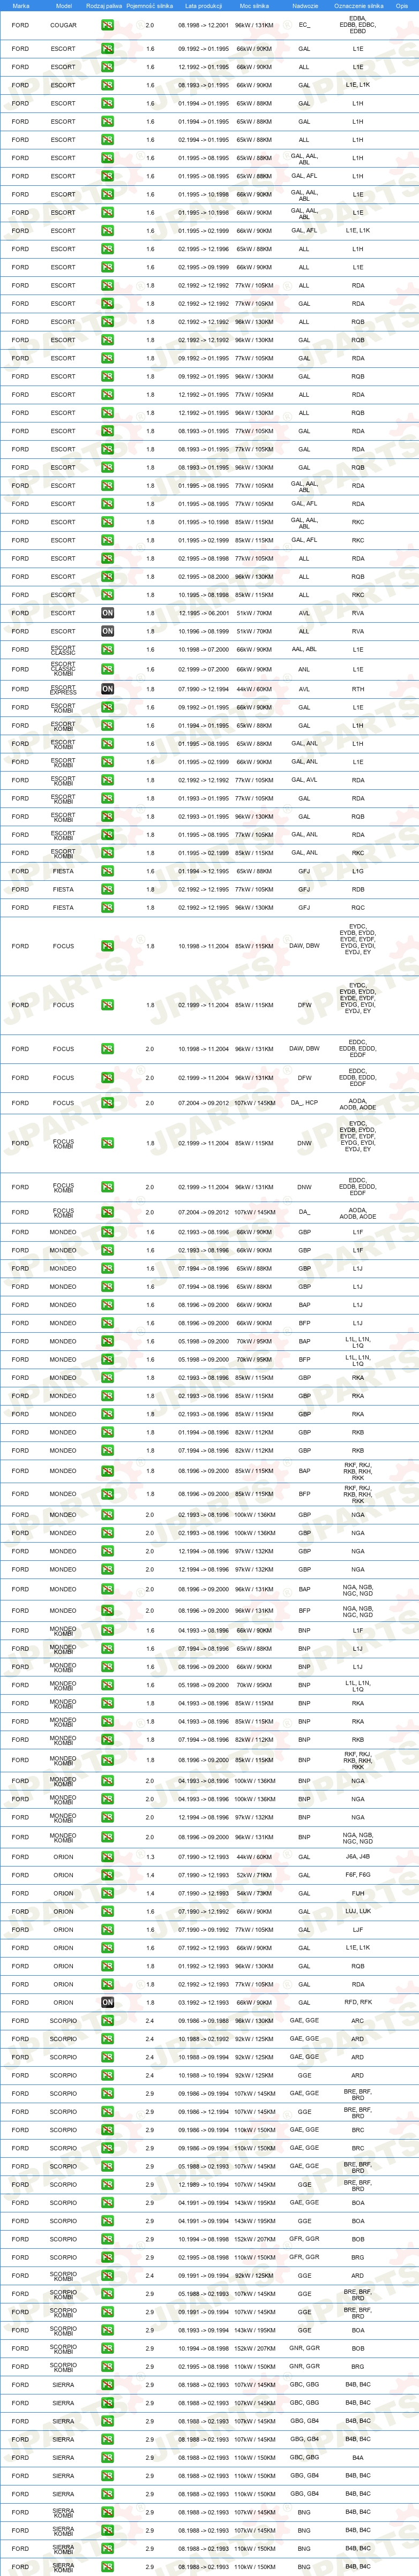Click engine codes EDBA, EDBB, EDBC, EDBD
This screenshot has height=2576, width=419.
click(358, 25)
